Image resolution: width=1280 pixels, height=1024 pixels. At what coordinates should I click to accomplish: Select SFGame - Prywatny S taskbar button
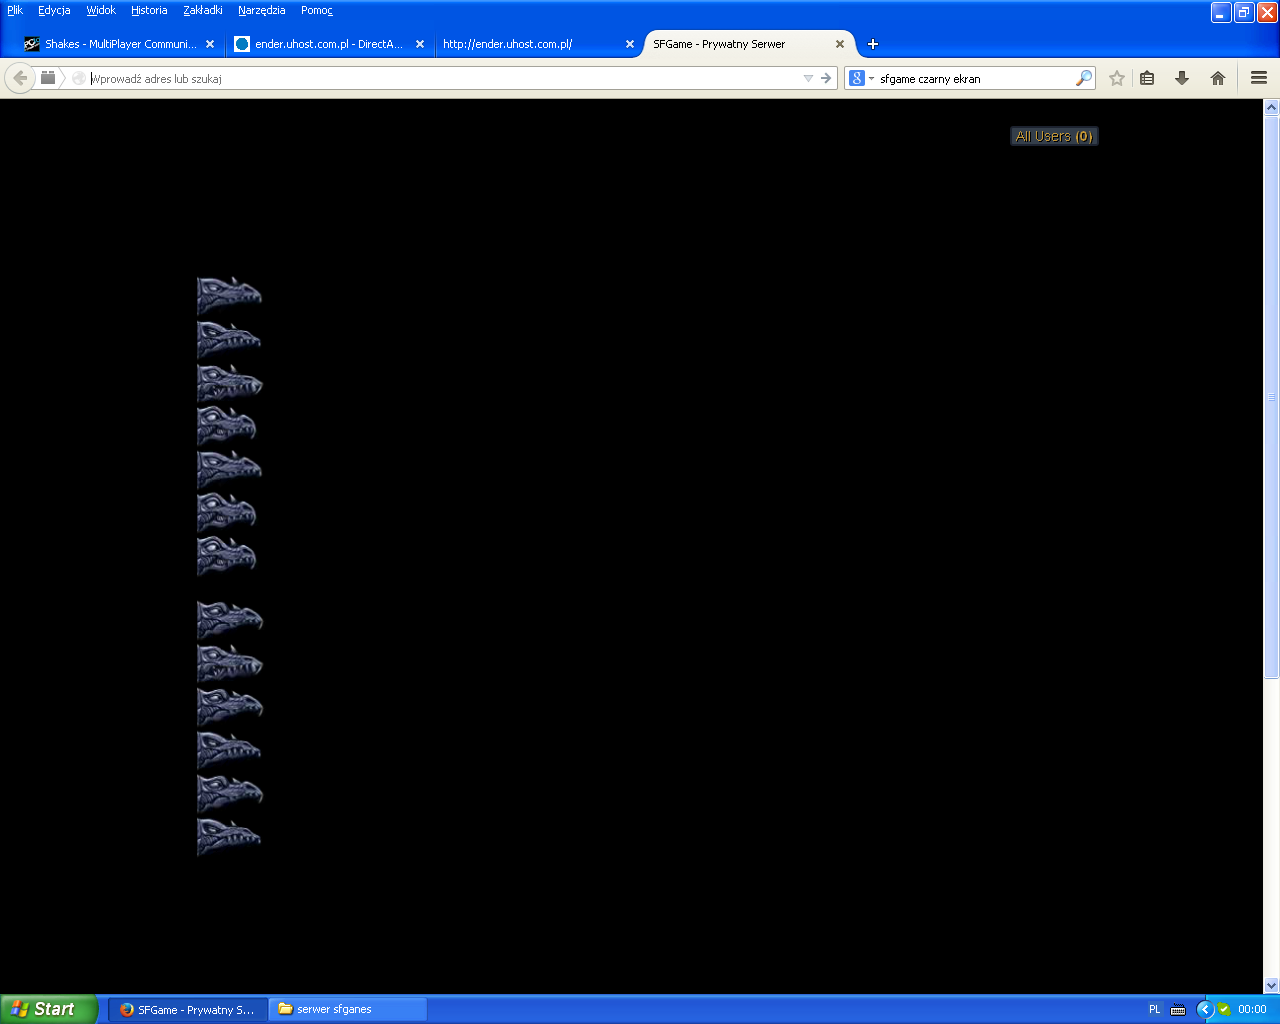(x=188, y=1009)
